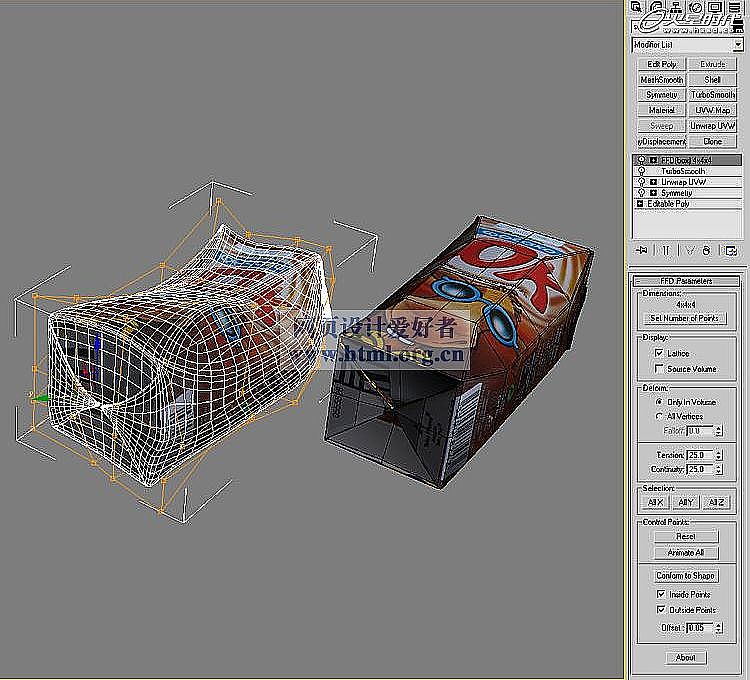750x680 pixels.
Task: Click Make Unique icon below stack
Action: point(689,250)
